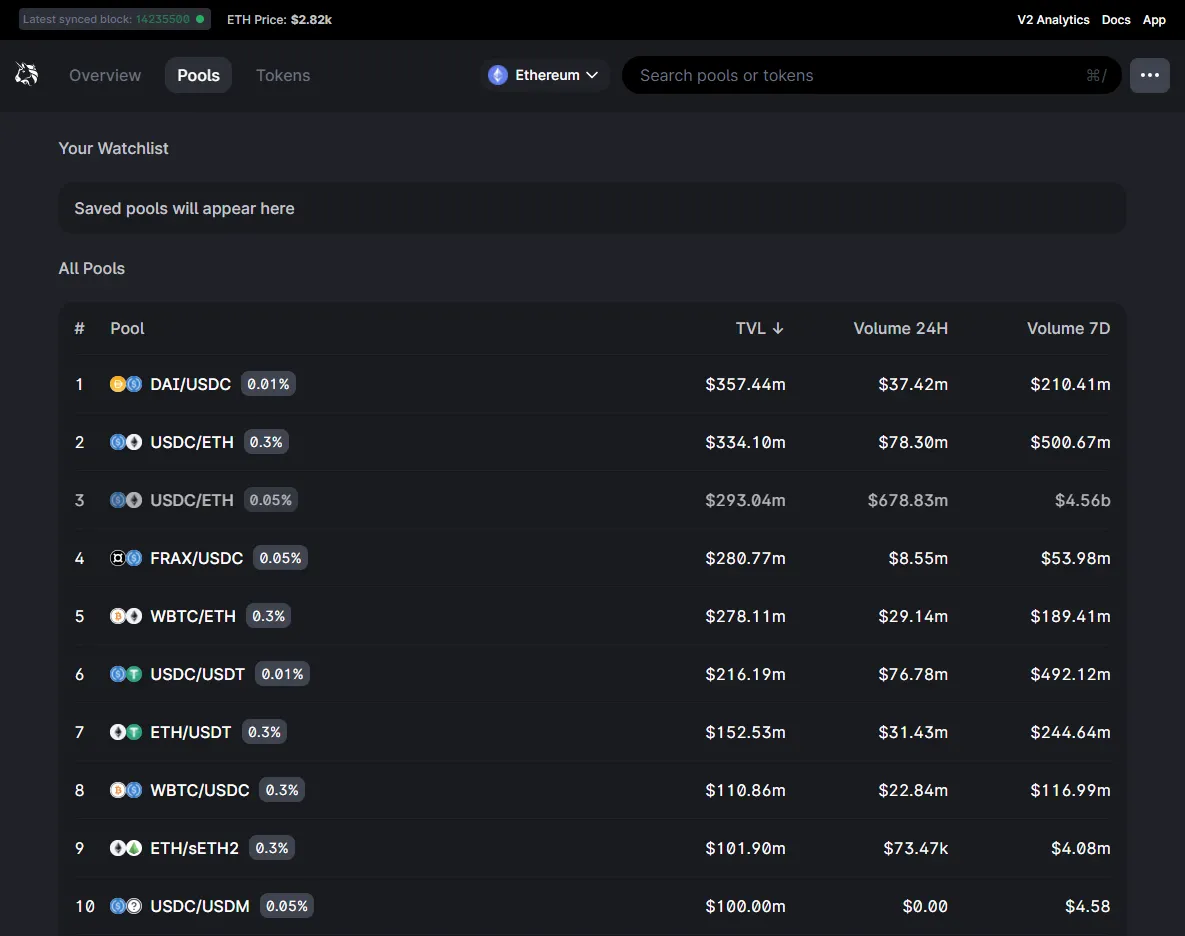Click the green sync status dot
Viewport: 1185px width, 936px height.
[200, 19]
